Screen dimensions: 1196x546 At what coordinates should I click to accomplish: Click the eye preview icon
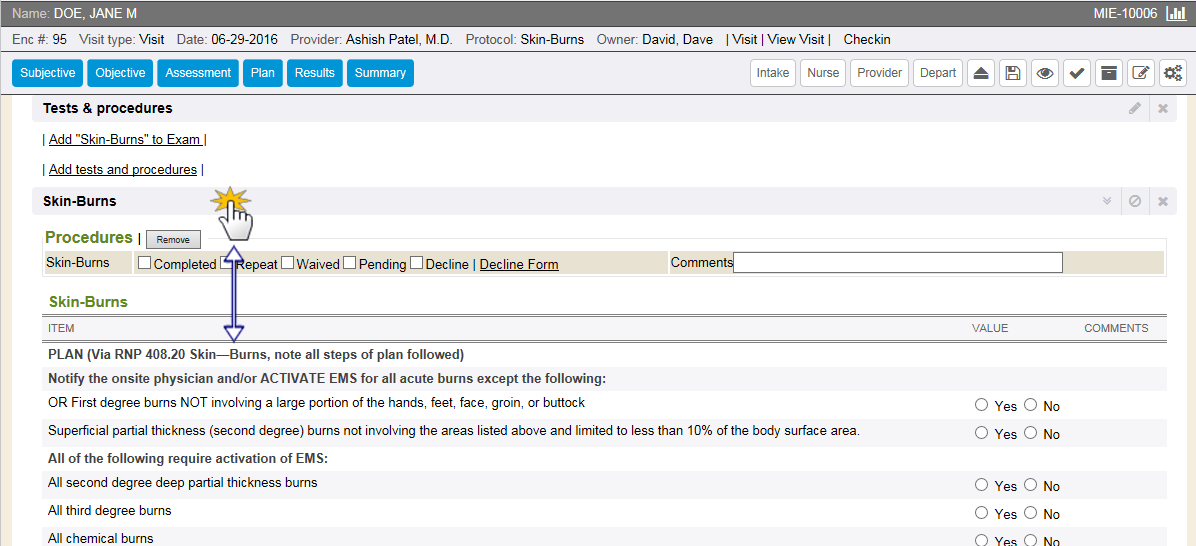1045,73
